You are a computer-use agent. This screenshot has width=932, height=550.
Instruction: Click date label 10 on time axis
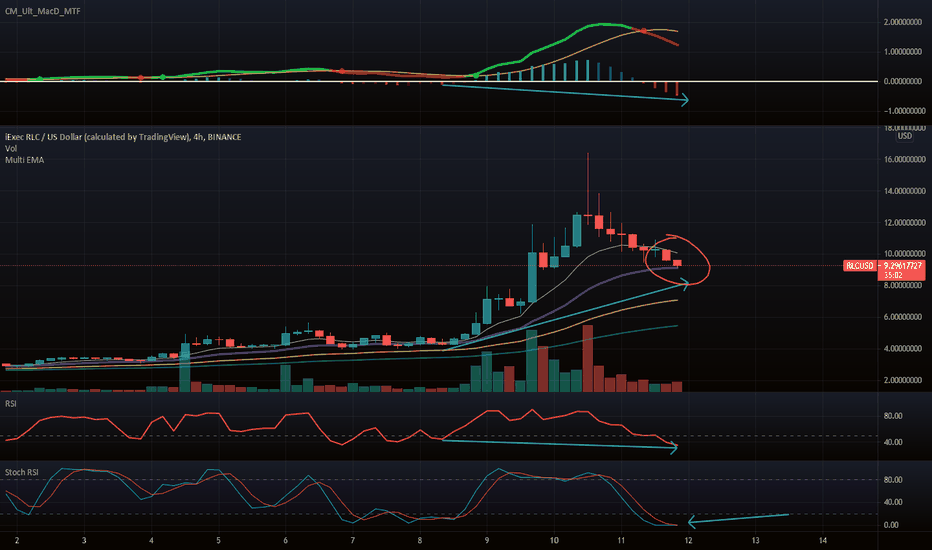point(554,541)
